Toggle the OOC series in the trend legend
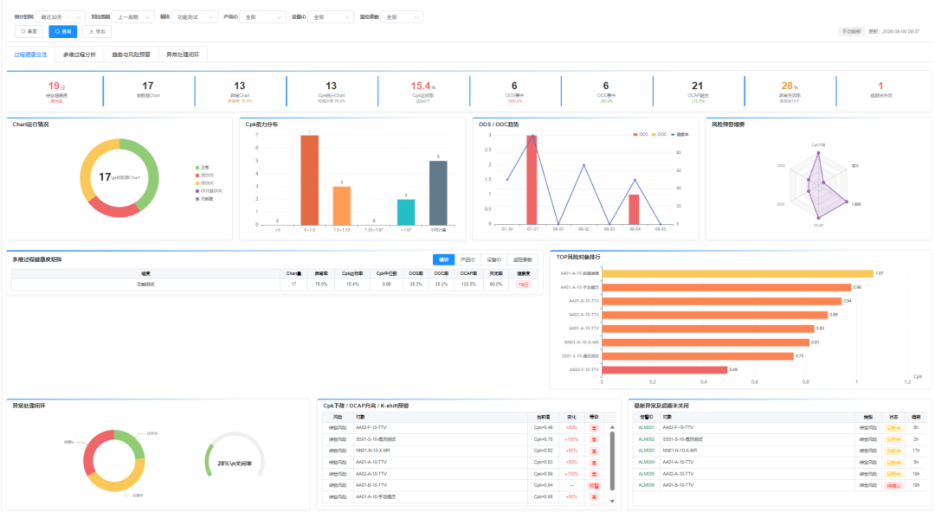Viewport: 935px width, 512px height. click(659, 134)
